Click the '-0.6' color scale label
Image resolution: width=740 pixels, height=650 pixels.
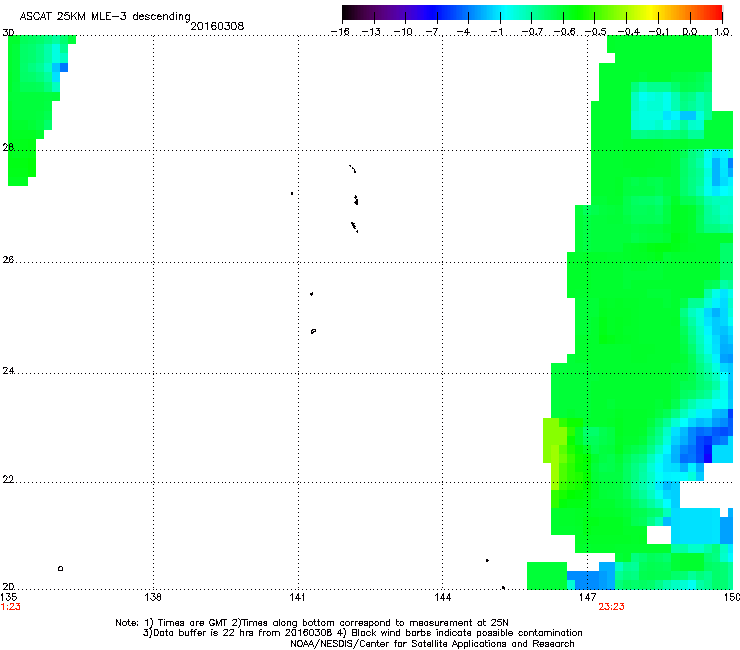564,32
